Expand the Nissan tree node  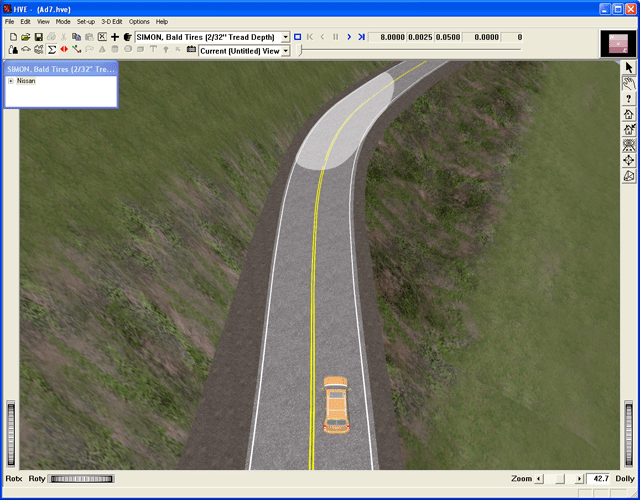pos(11,81)
